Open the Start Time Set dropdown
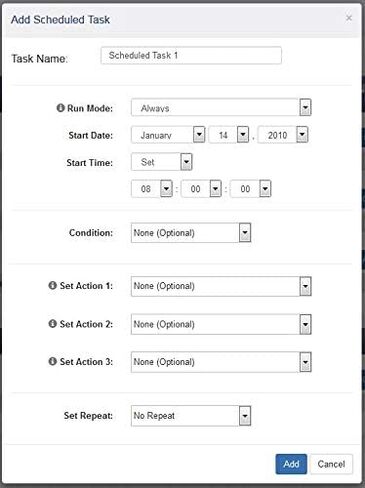This screenshot has width=365, height=488. tap(162, 162)
